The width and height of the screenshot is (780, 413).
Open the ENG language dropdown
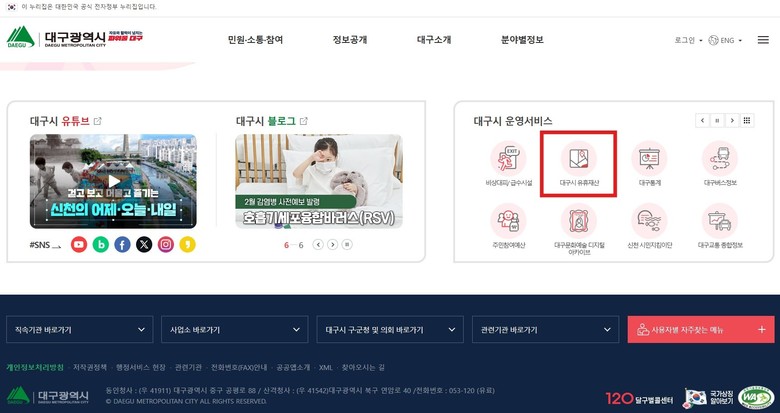tap(725, 40)
